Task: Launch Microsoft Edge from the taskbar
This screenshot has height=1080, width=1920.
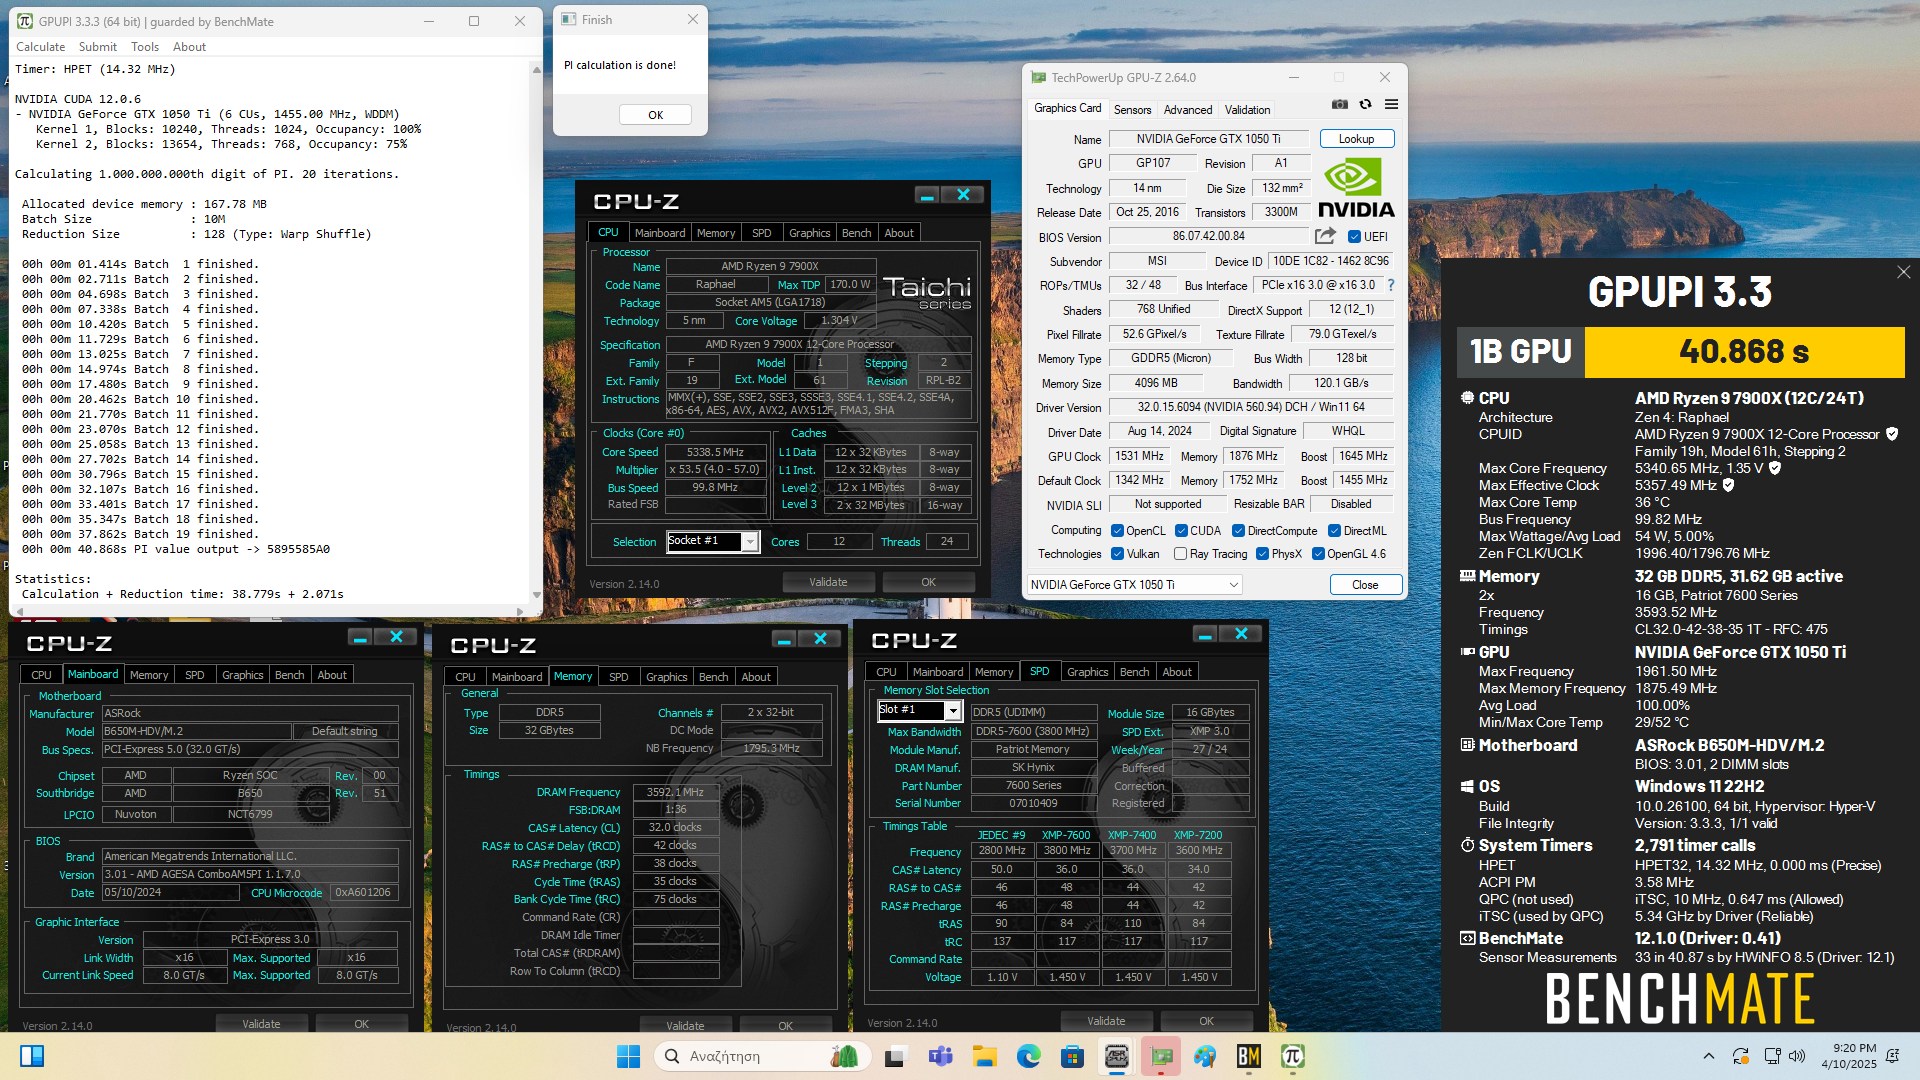Action: pos(1028,1056)
